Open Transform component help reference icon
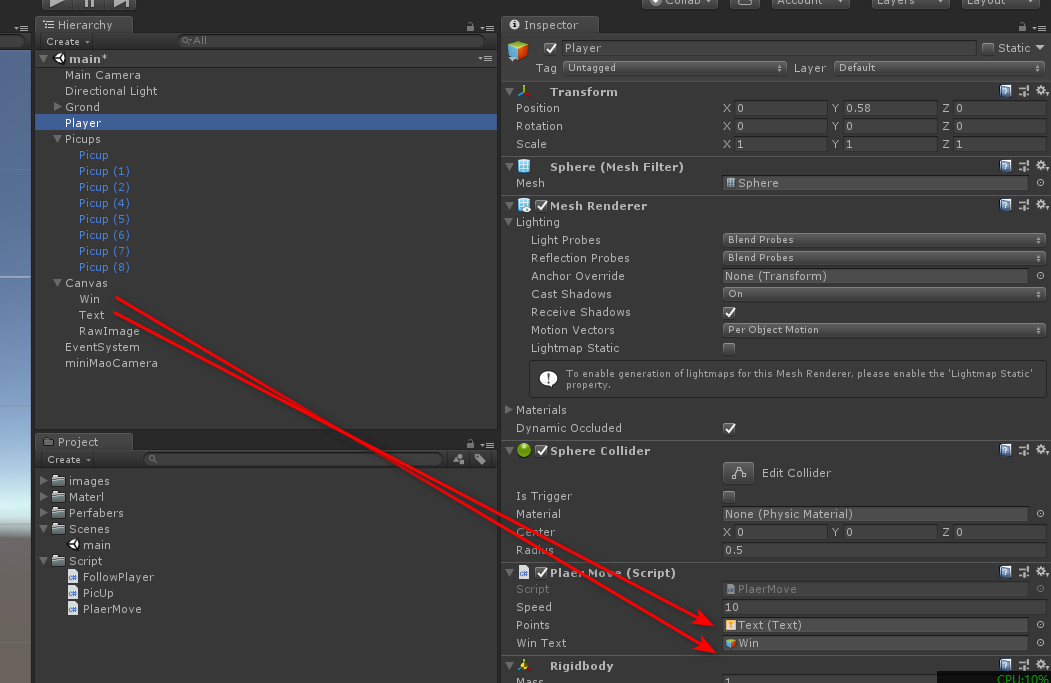 (1005, 91)
